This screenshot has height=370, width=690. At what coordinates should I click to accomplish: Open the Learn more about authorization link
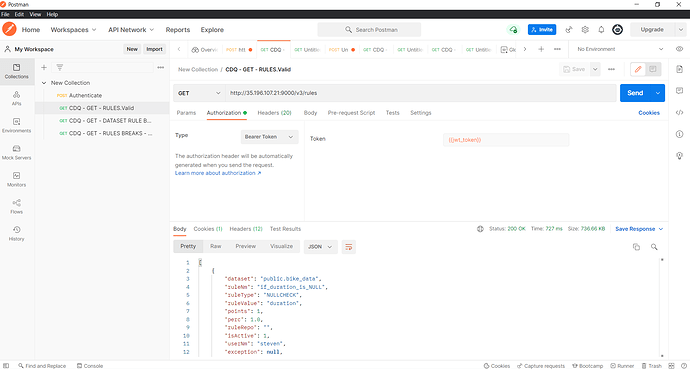coord(218,173)
